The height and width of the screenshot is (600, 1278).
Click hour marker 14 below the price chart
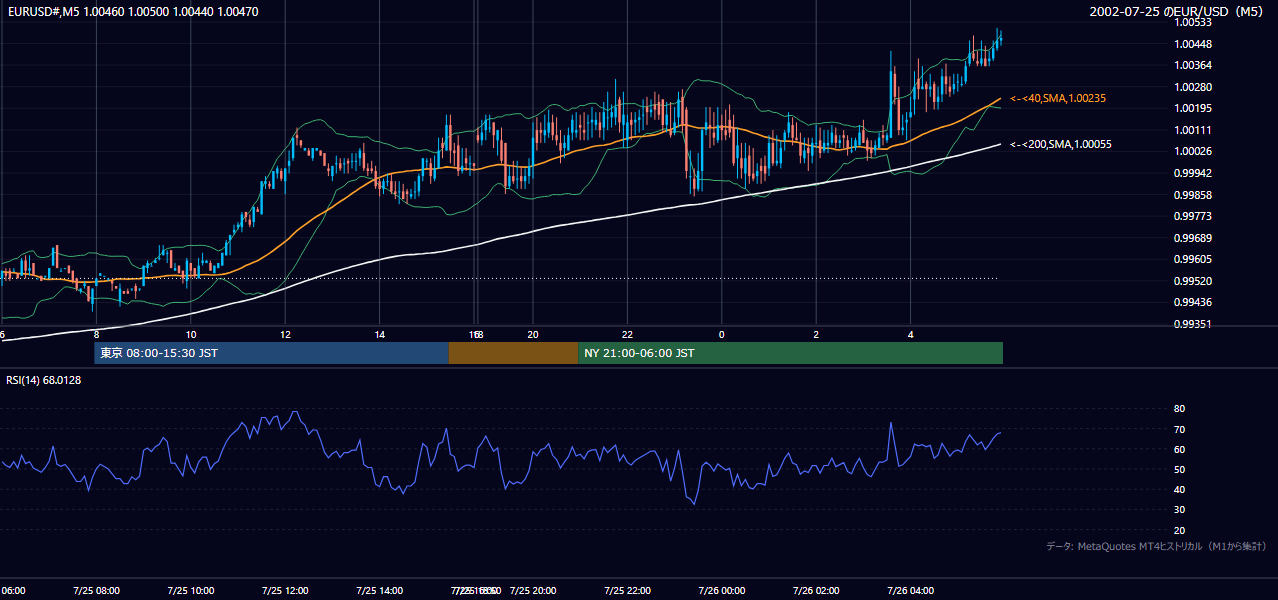[x=380, y=334]
